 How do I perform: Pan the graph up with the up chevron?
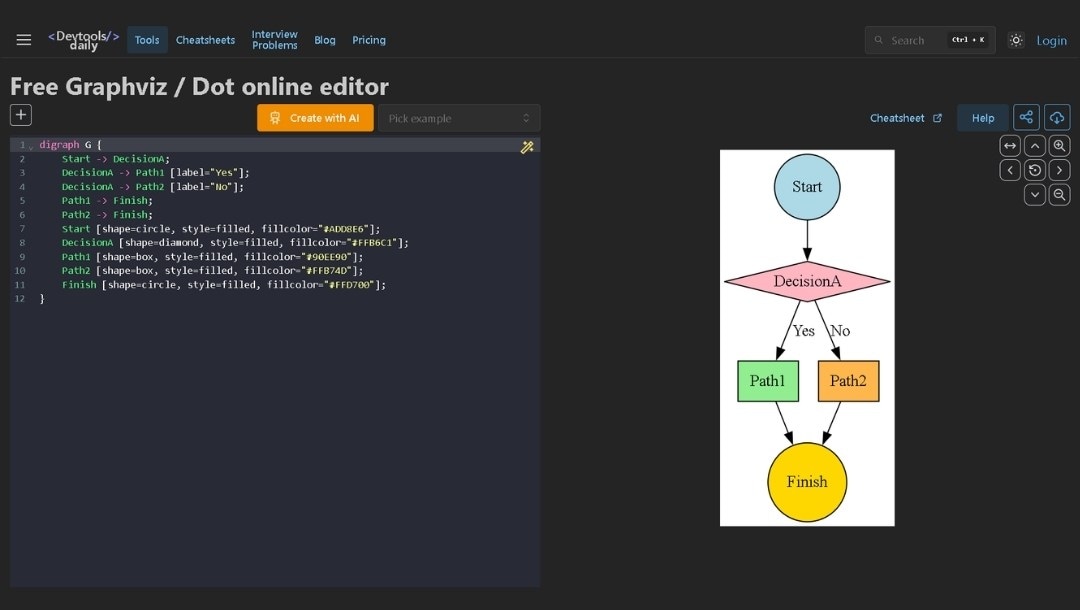point(1035,145)
